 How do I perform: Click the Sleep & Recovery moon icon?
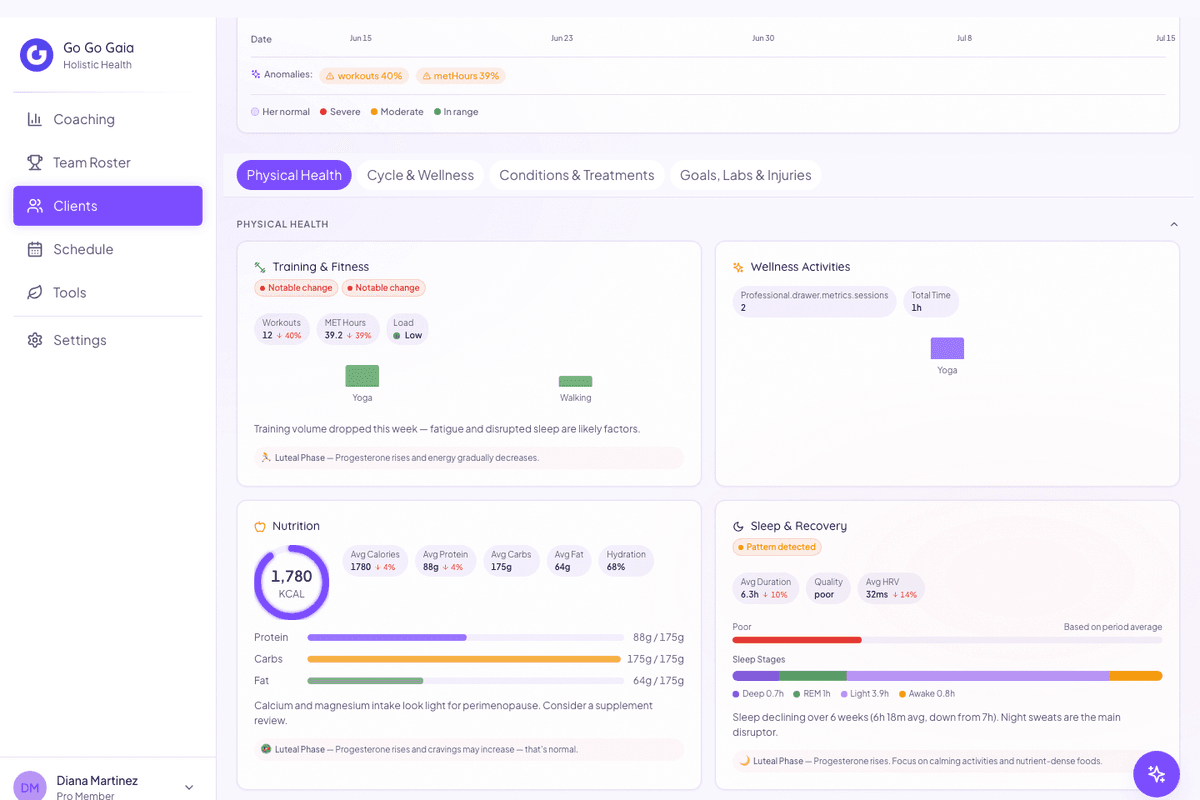pos(738,526)
